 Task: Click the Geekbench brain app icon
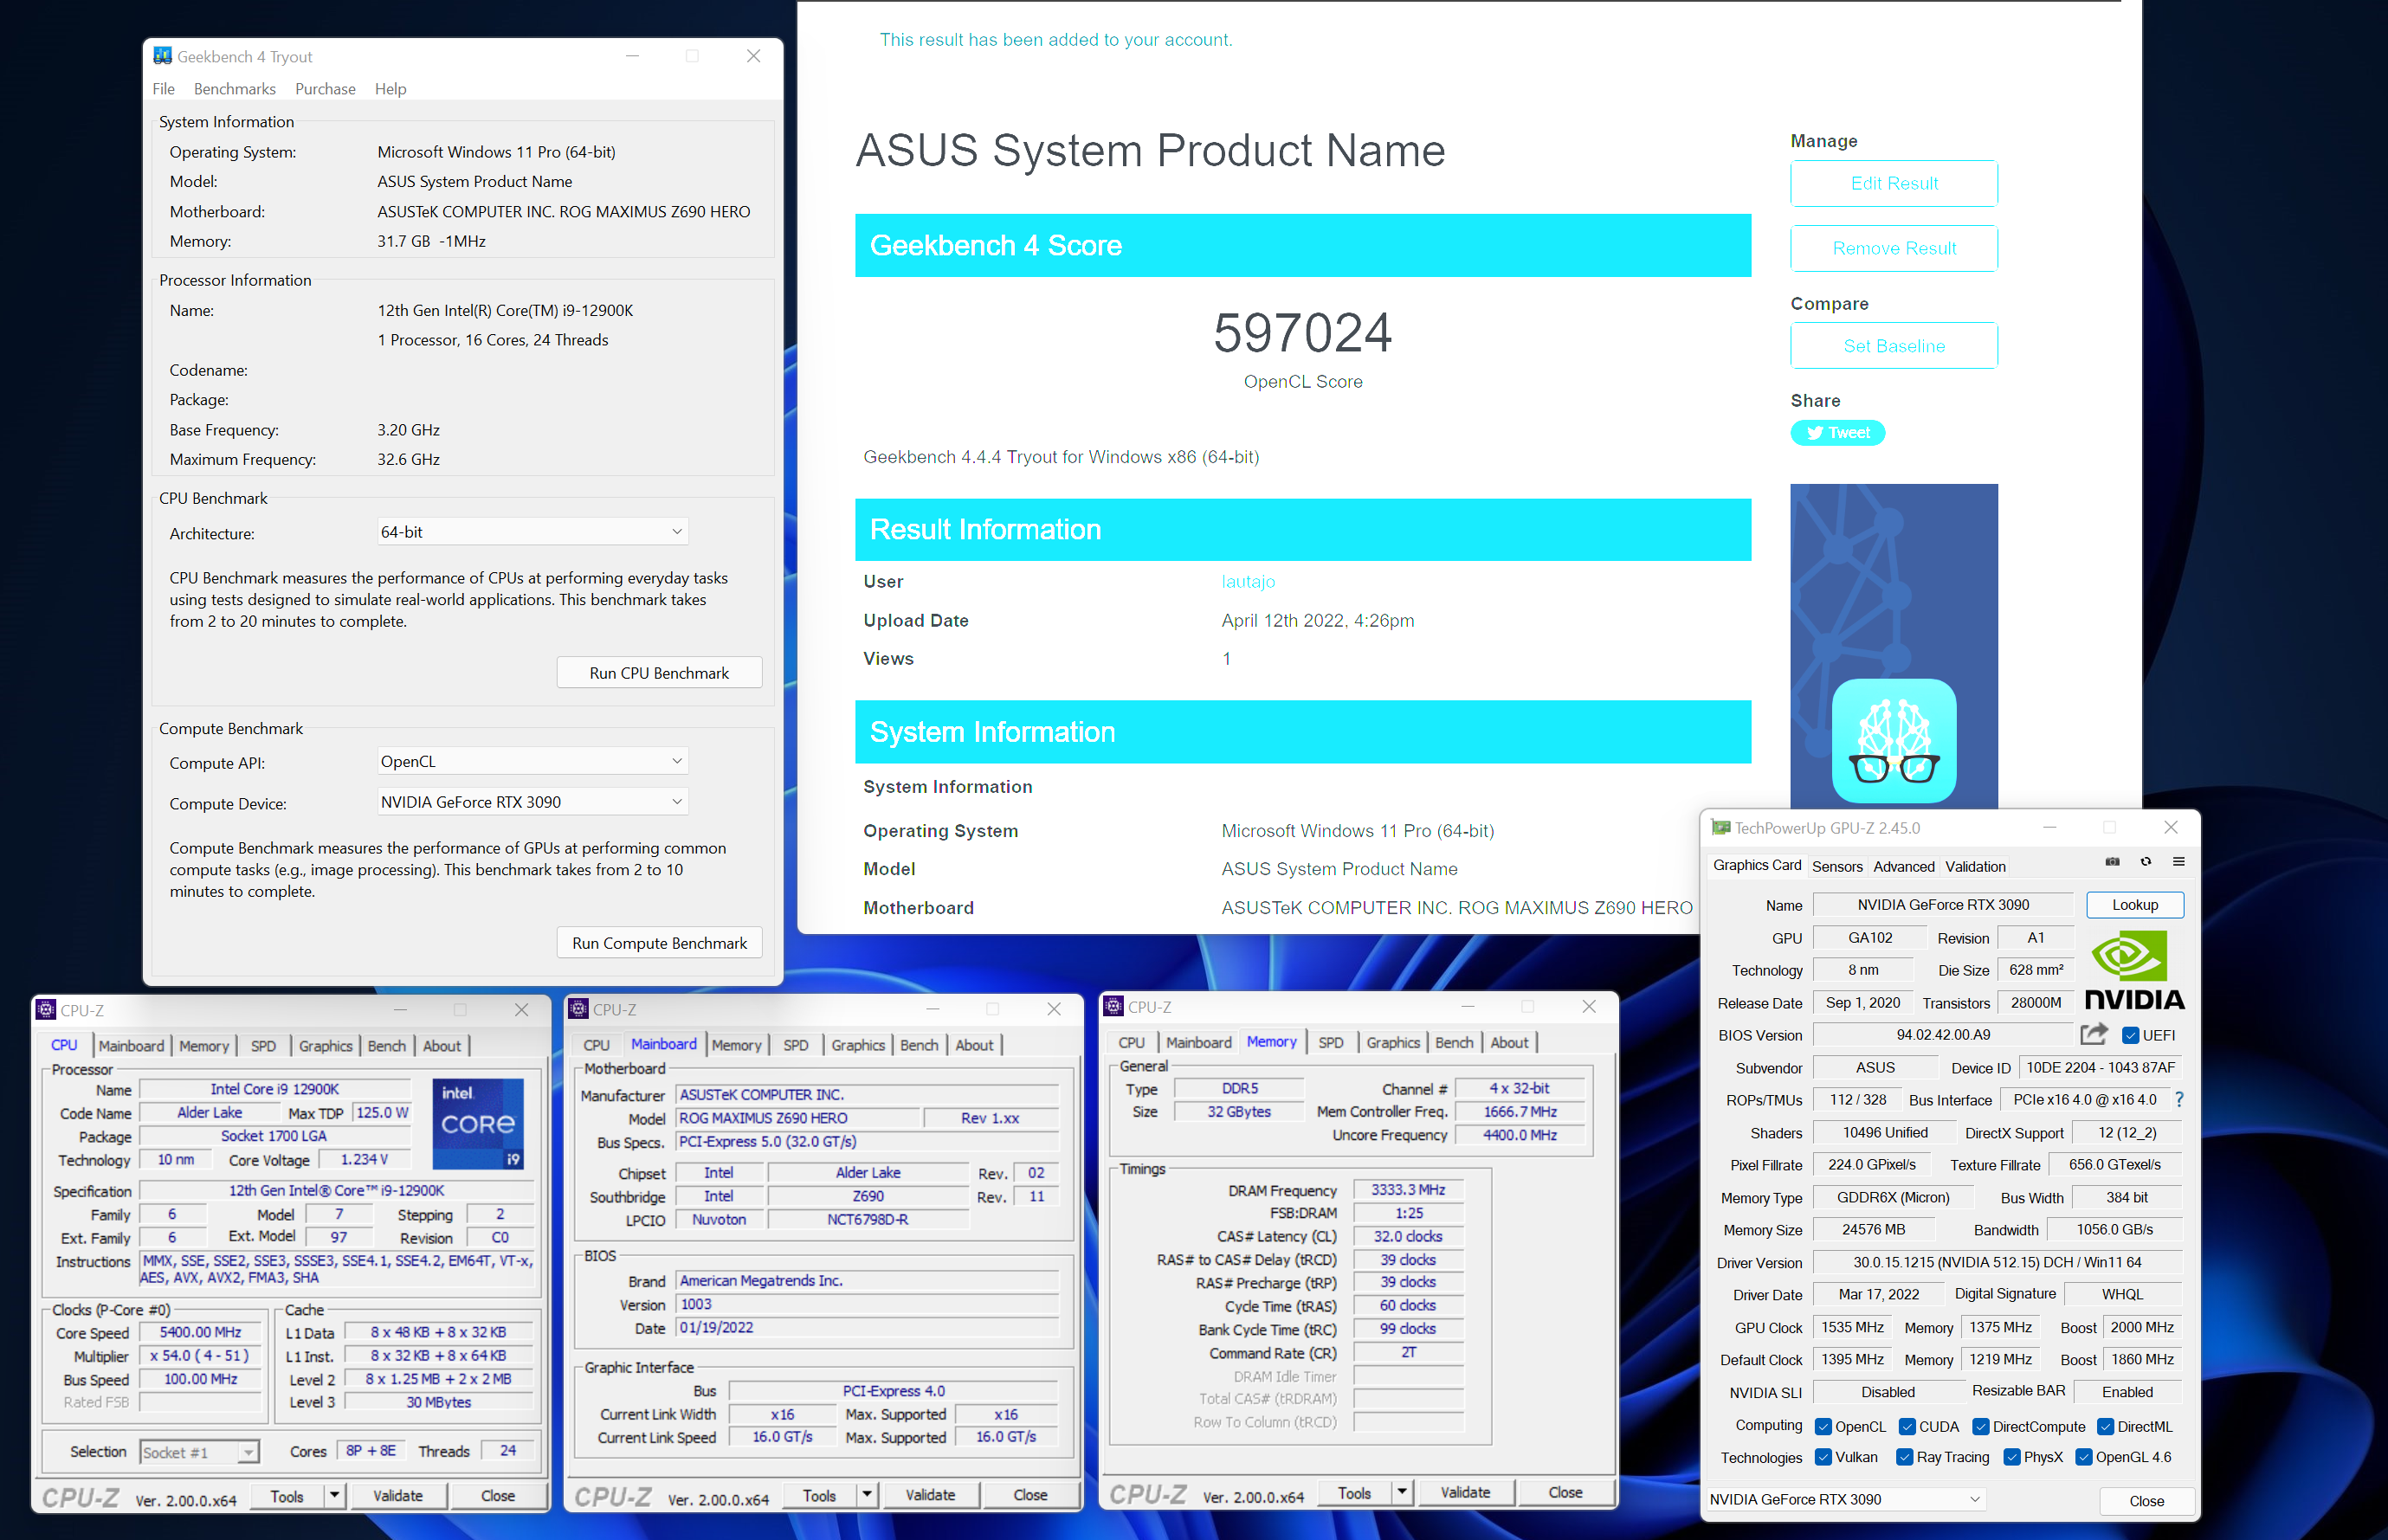point(1894,741)
